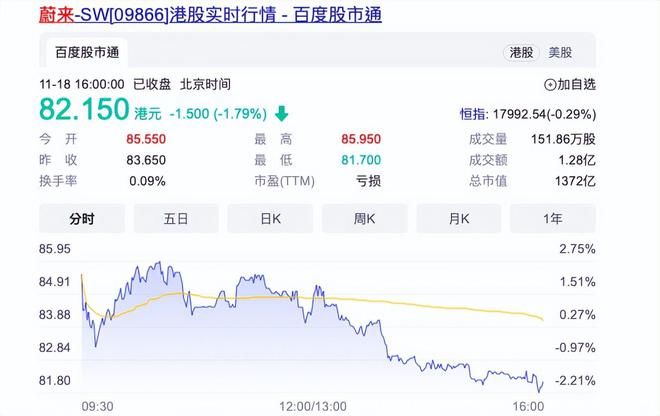Select the 月K chart tab

coord(459,219)
